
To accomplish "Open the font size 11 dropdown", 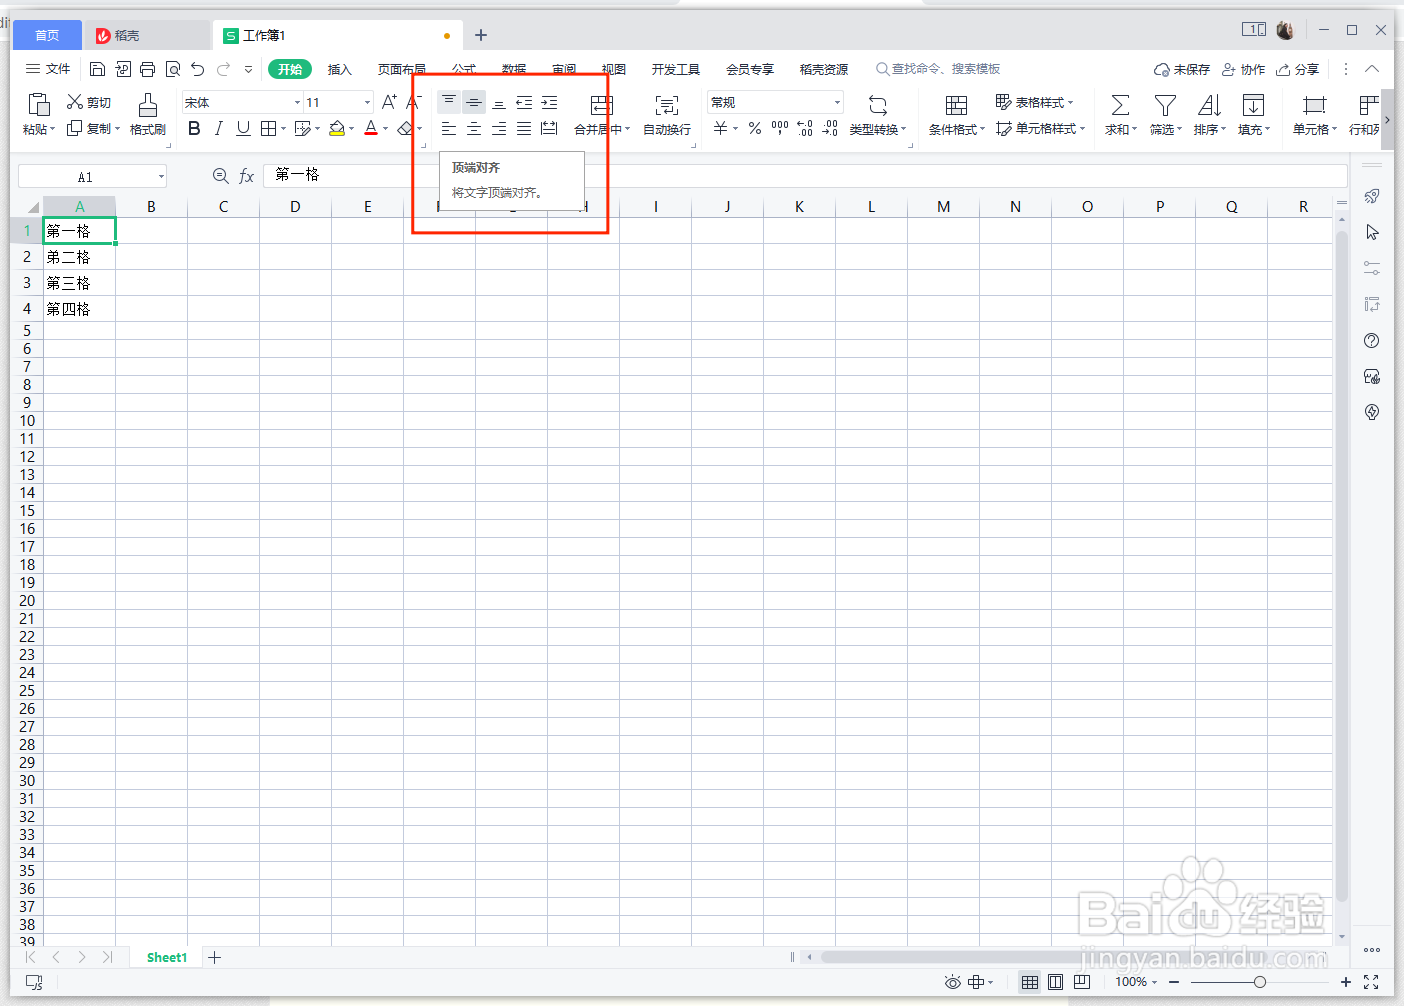I will pyautogui.click(x=367, y=102).
